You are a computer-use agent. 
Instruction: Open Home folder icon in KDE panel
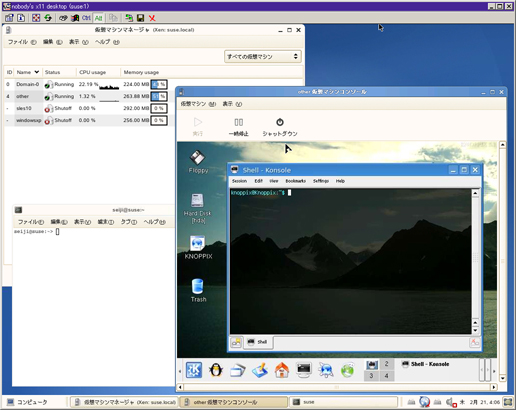coord(282,370)
